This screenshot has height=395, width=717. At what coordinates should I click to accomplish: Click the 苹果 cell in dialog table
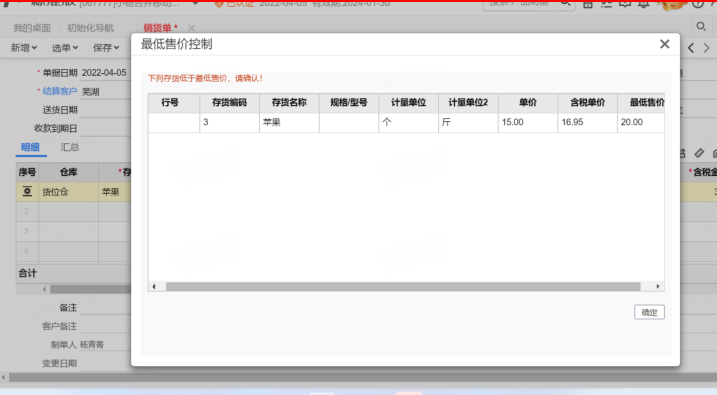[x=289, y=122]
